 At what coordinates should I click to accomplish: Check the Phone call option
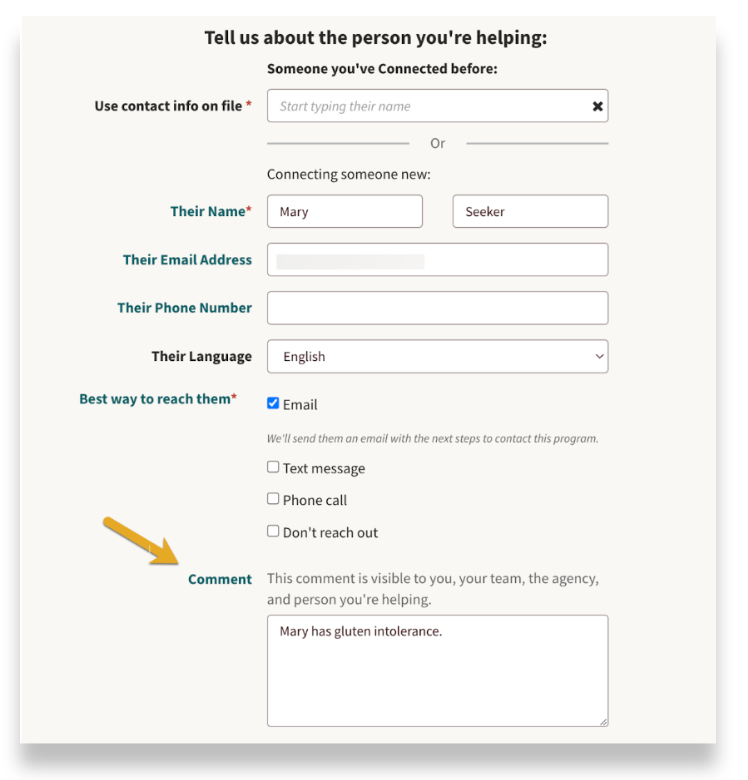pyautogui.click(x=273, y=499)
